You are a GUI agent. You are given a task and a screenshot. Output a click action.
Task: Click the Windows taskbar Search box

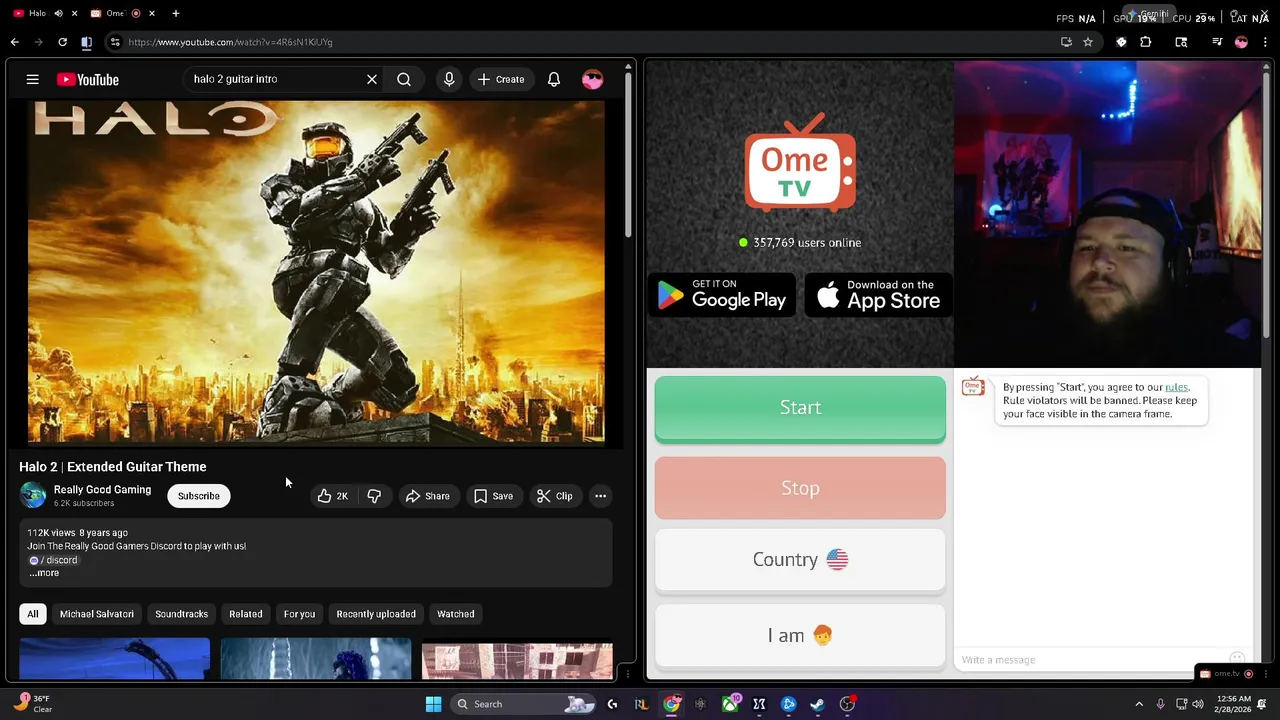pos(525,704)
